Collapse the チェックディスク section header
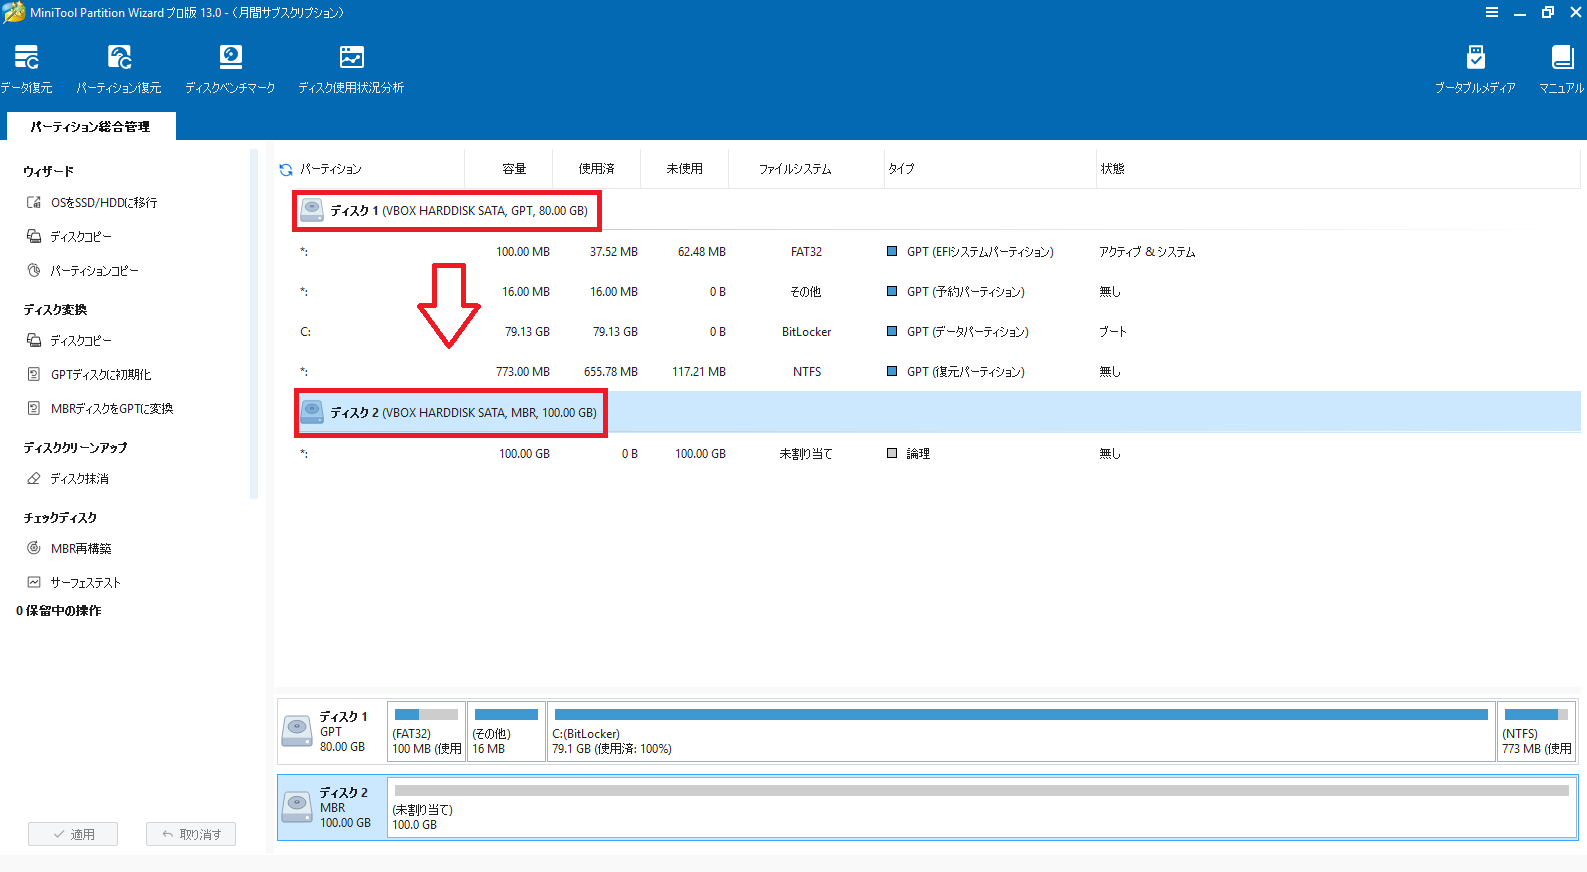The height and width of the screenshot is (872, 1587). (60, 517)
